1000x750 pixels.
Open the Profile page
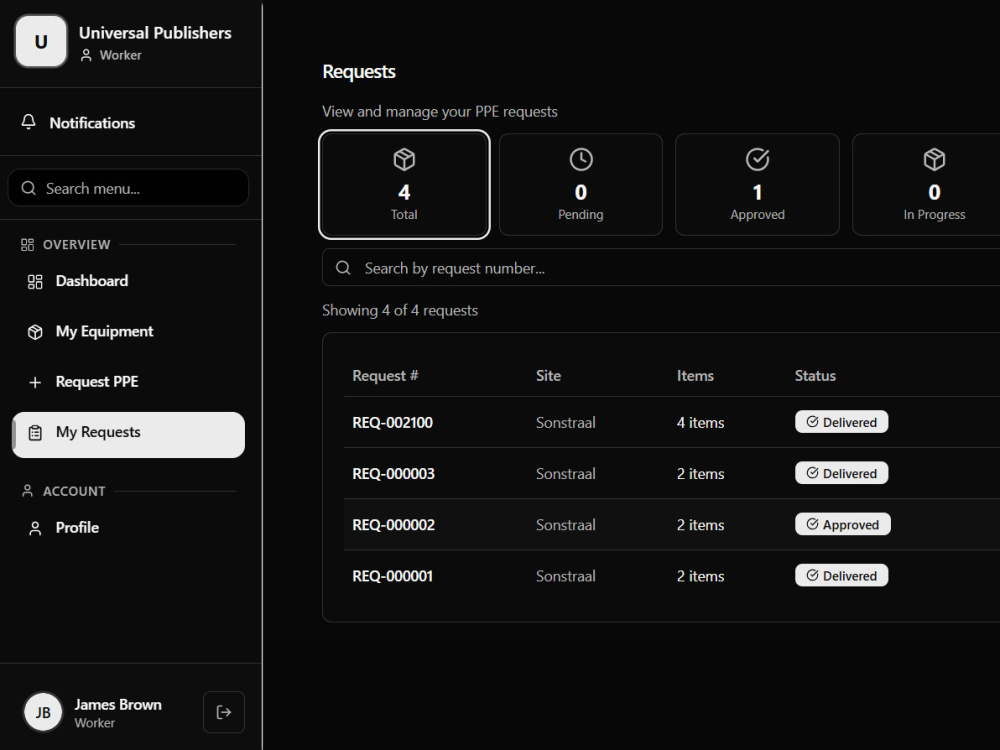click(x=128, y=528)
